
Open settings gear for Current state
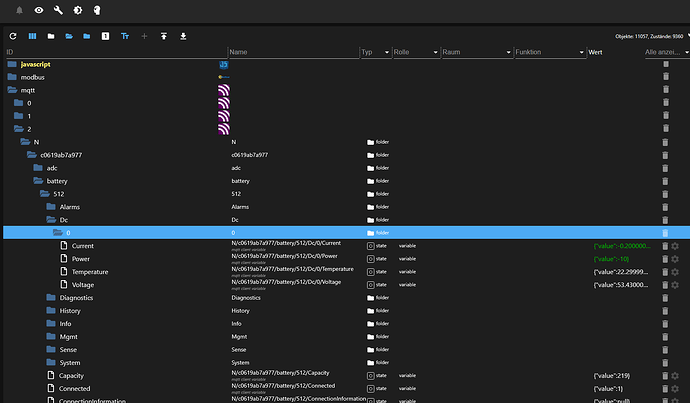(x=675, y=246)
